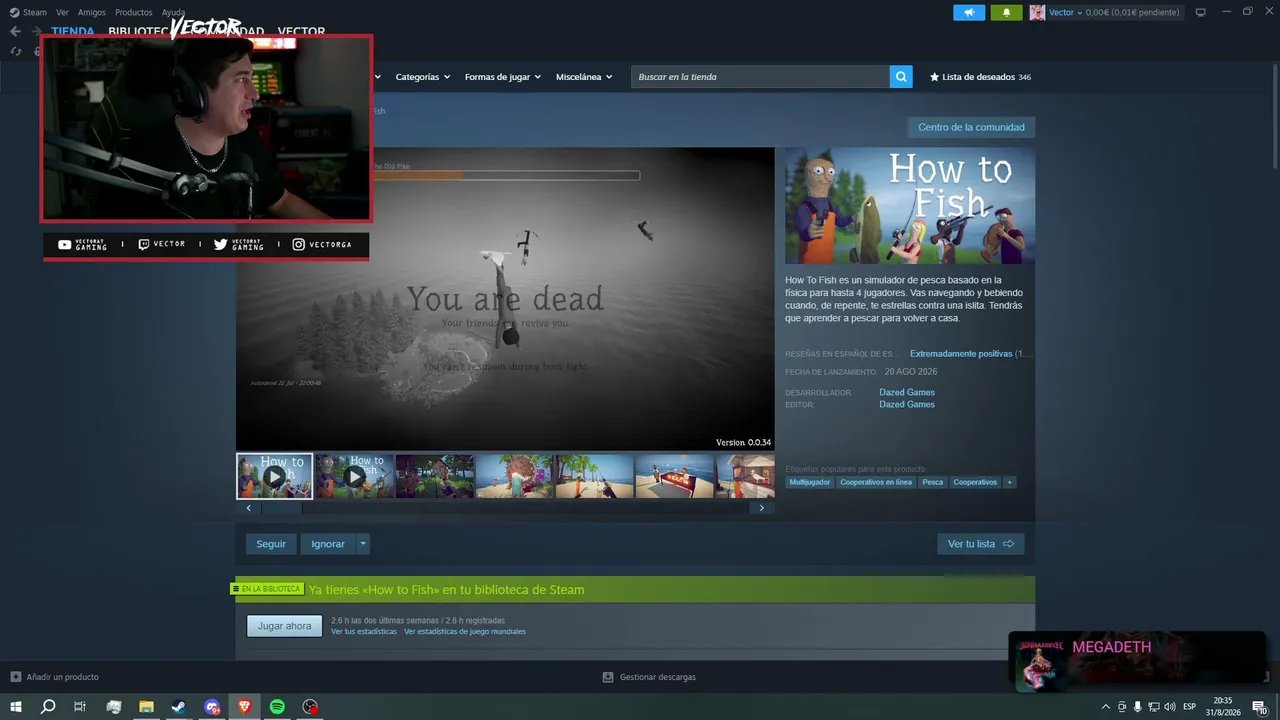Viewport: 1280px width, 720px height.
Task: Open the Ver tus estadísticas link
Action: 364,632
